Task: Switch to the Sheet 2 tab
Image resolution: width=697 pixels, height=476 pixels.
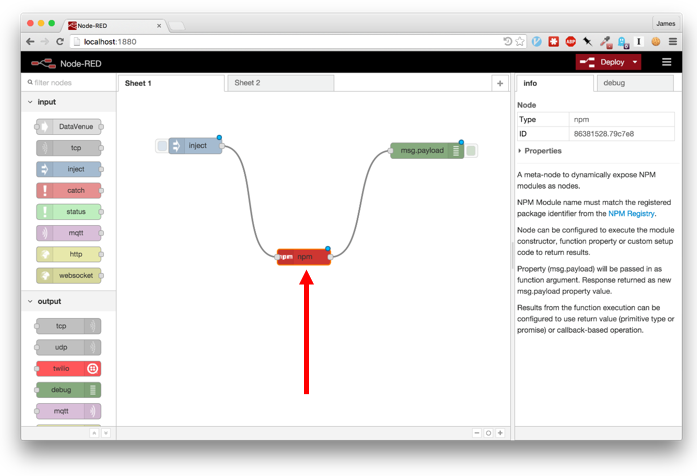Action: click(x=247, y=83)
